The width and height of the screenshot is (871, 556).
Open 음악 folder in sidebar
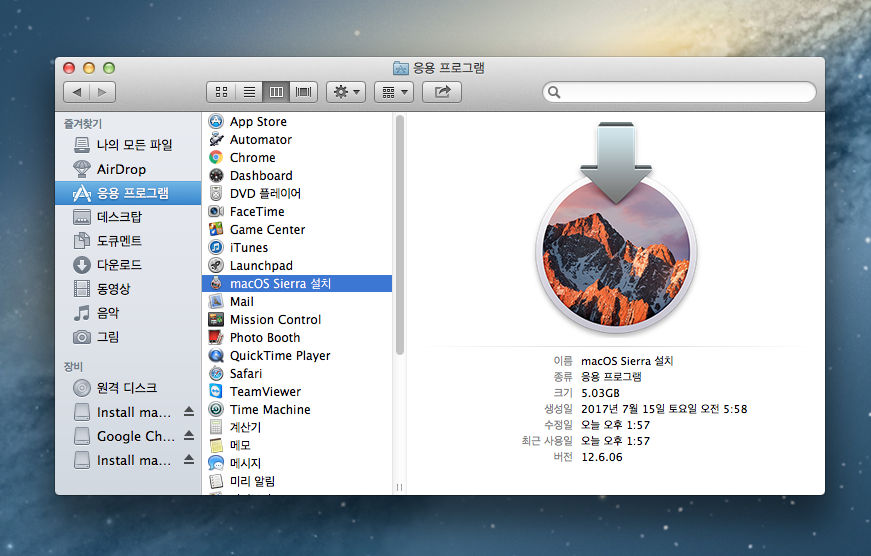click(x=128, y=313)
